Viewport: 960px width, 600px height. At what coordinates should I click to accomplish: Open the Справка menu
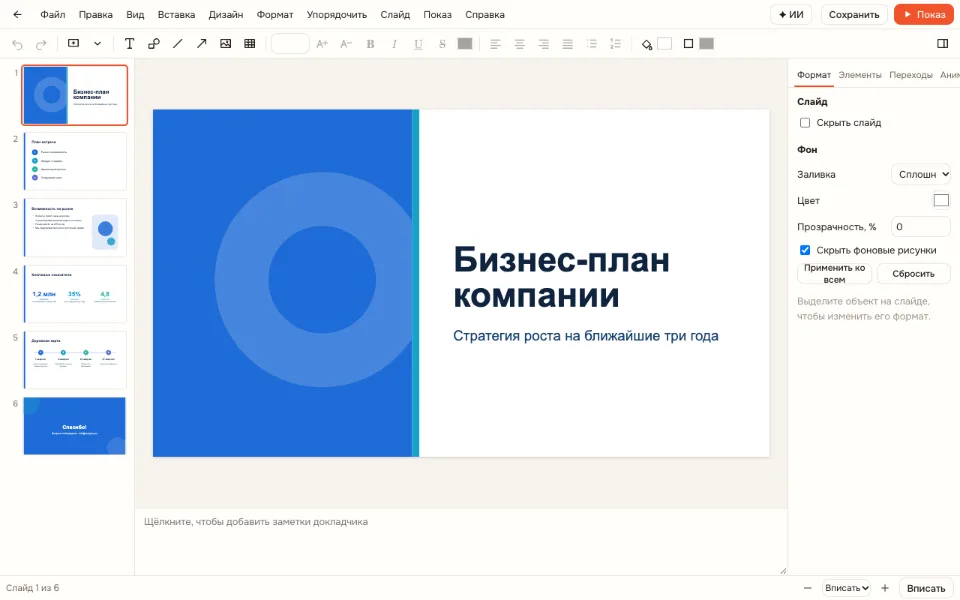(x=485, y=15)
